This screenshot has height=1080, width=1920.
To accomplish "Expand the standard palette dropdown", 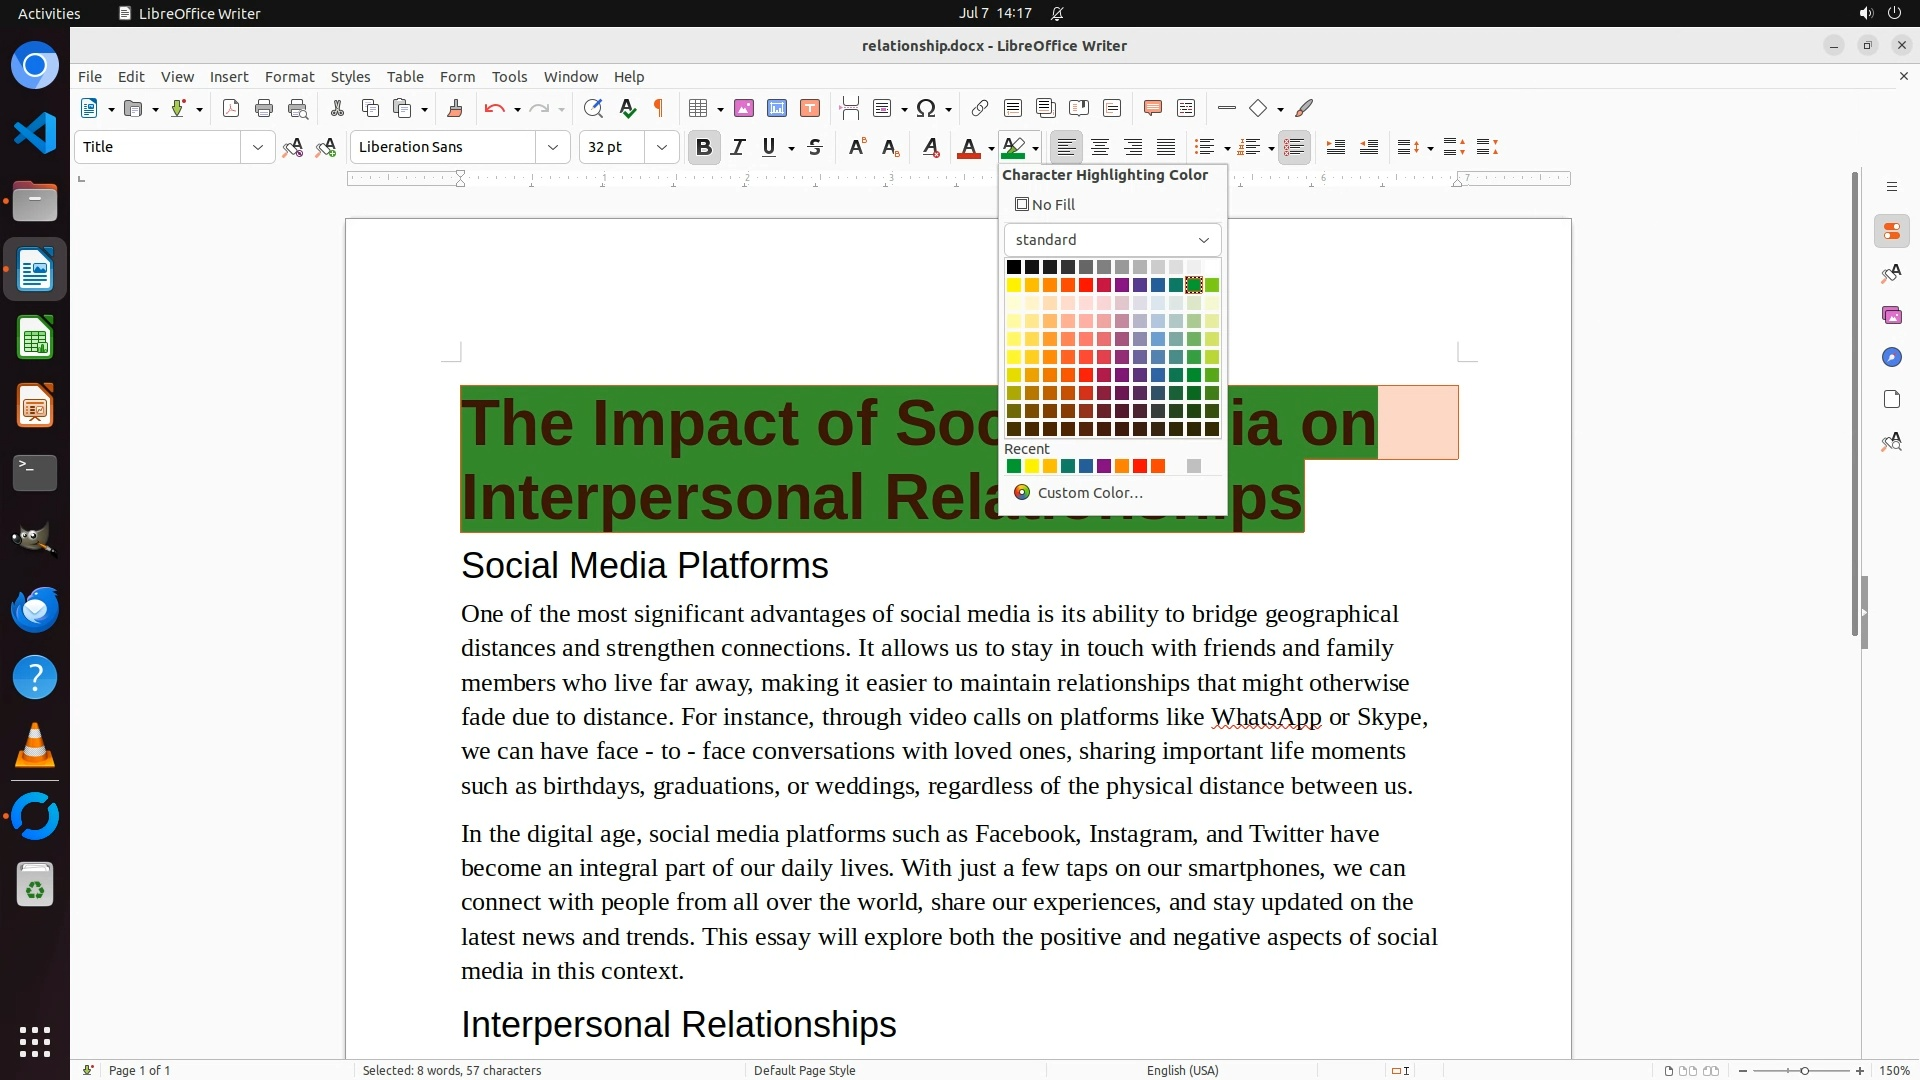I will 1204,240.
